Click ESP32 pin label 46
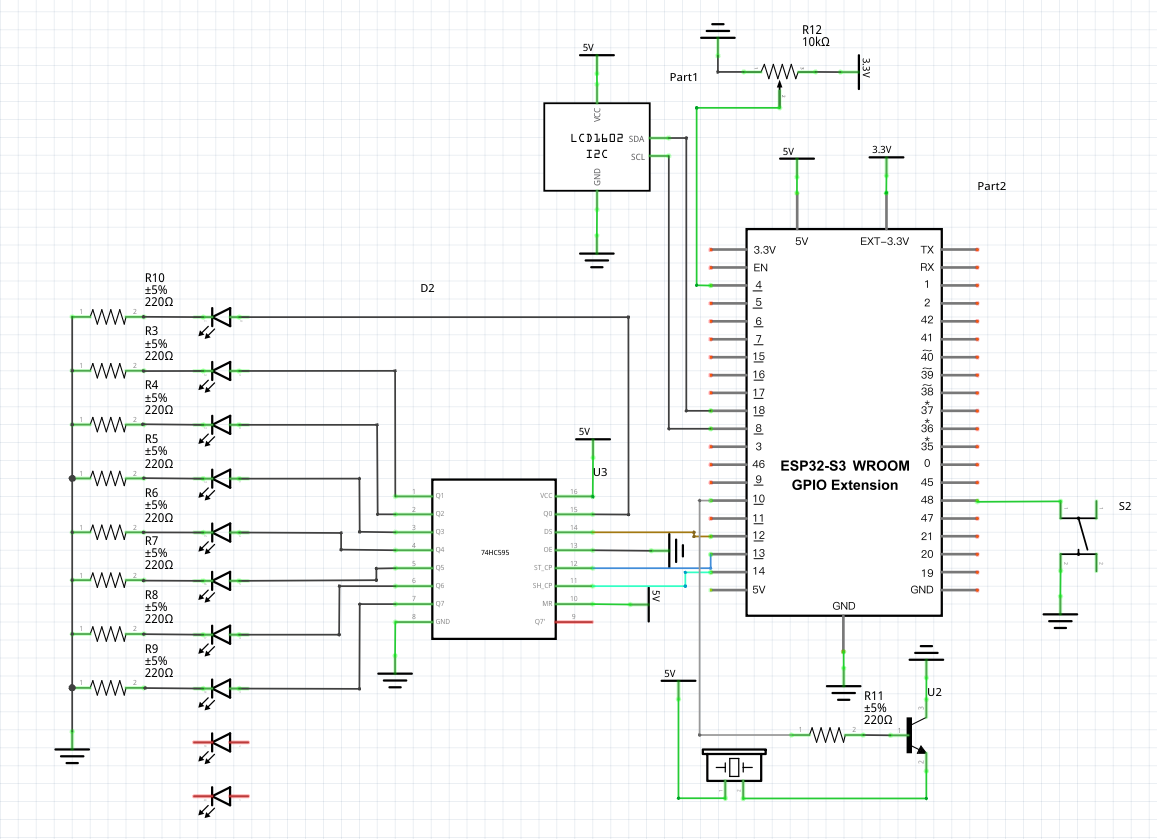This screenshot has height=839, width=1157. (x=759, y=464)
